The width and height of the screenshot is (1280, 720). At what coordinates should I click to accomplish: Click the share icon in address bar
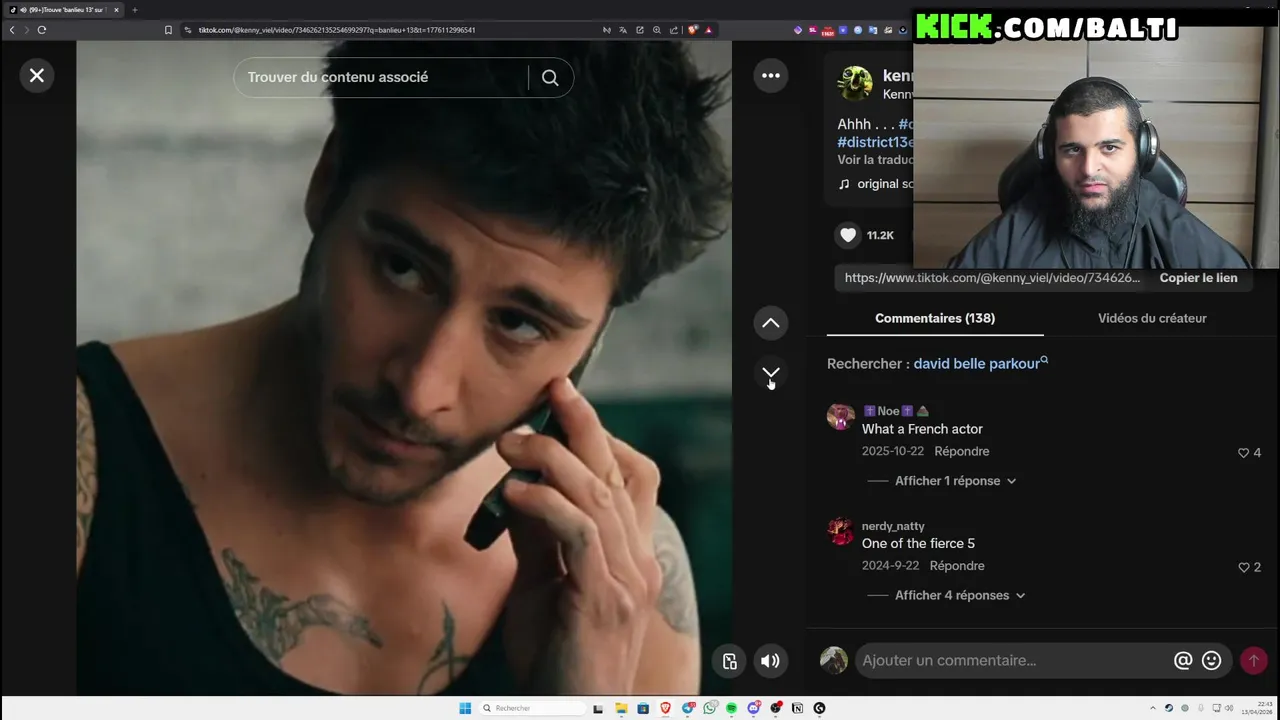673,30
